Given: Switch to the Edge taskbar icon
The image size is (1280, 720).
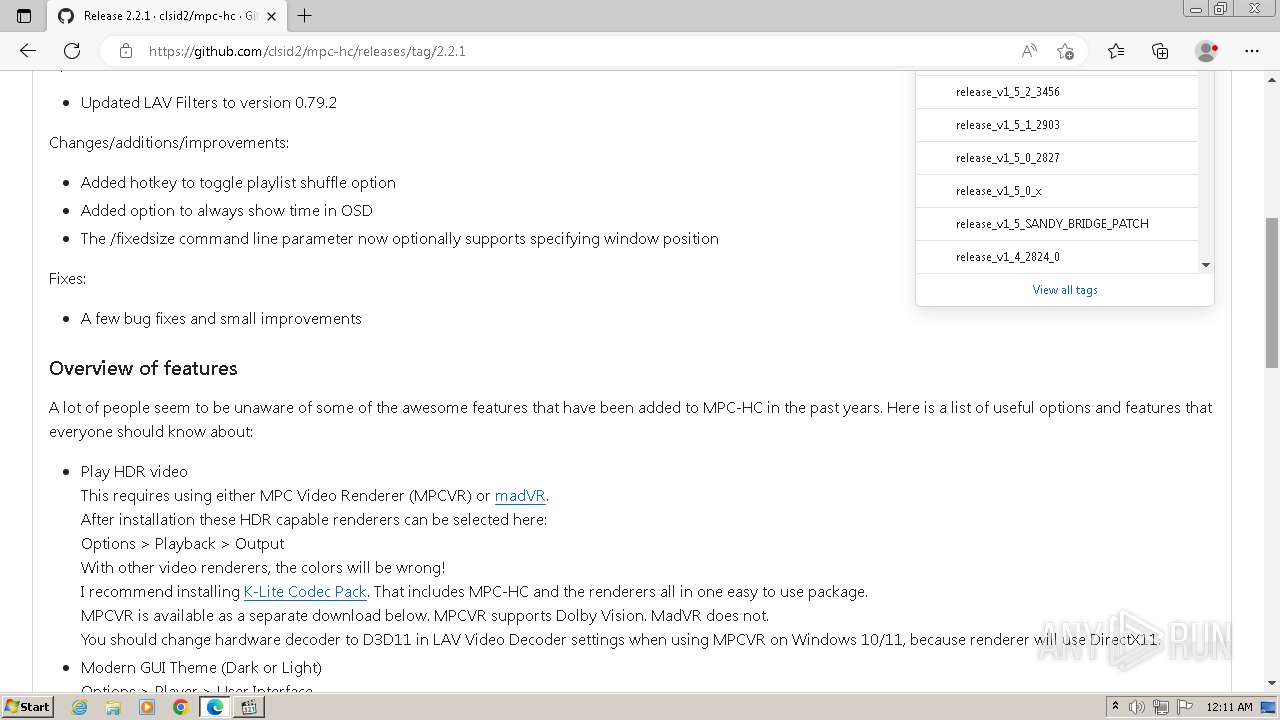Looking at the screenshot, I should (x=214, y=707).
